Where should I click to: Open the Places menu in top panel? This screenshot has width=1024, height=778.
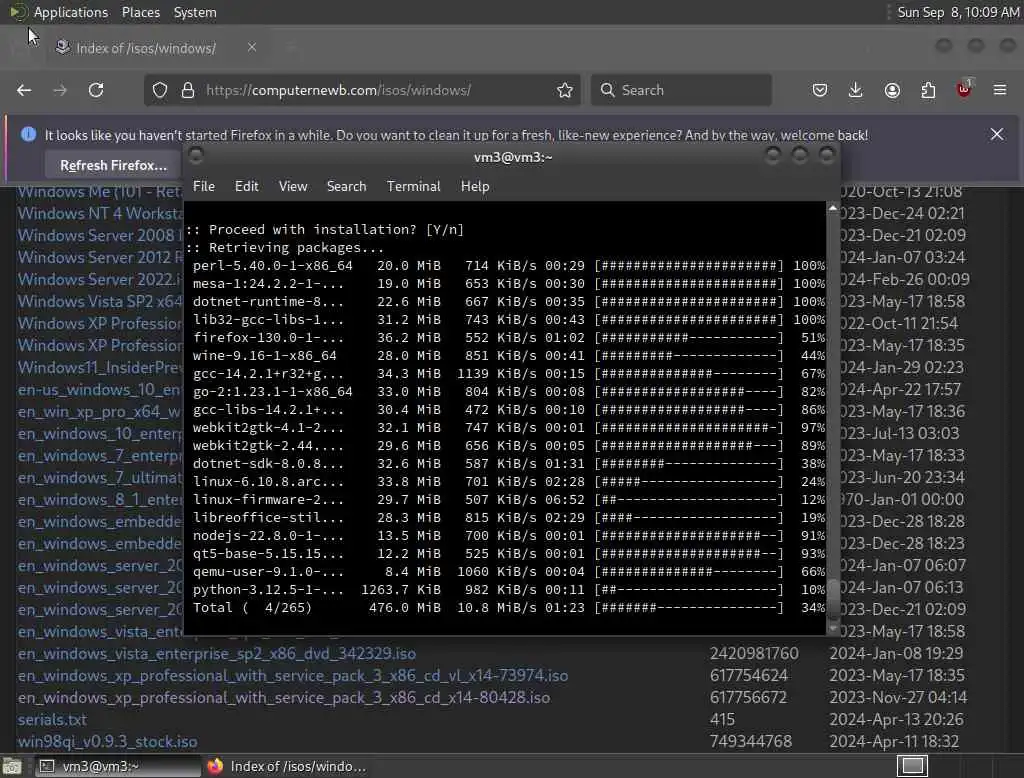pyautogui.click(x=140, y=12)
